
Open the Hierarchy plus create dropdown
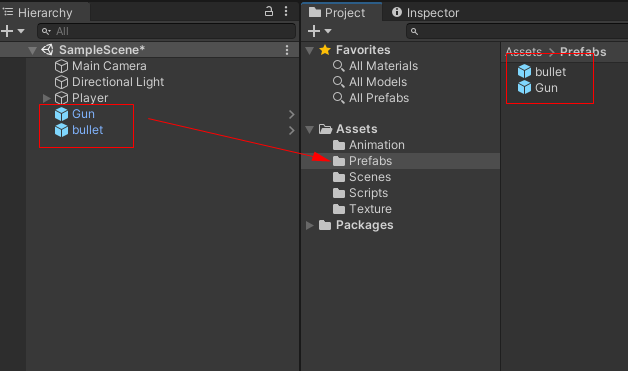click(x=13, y=31)
